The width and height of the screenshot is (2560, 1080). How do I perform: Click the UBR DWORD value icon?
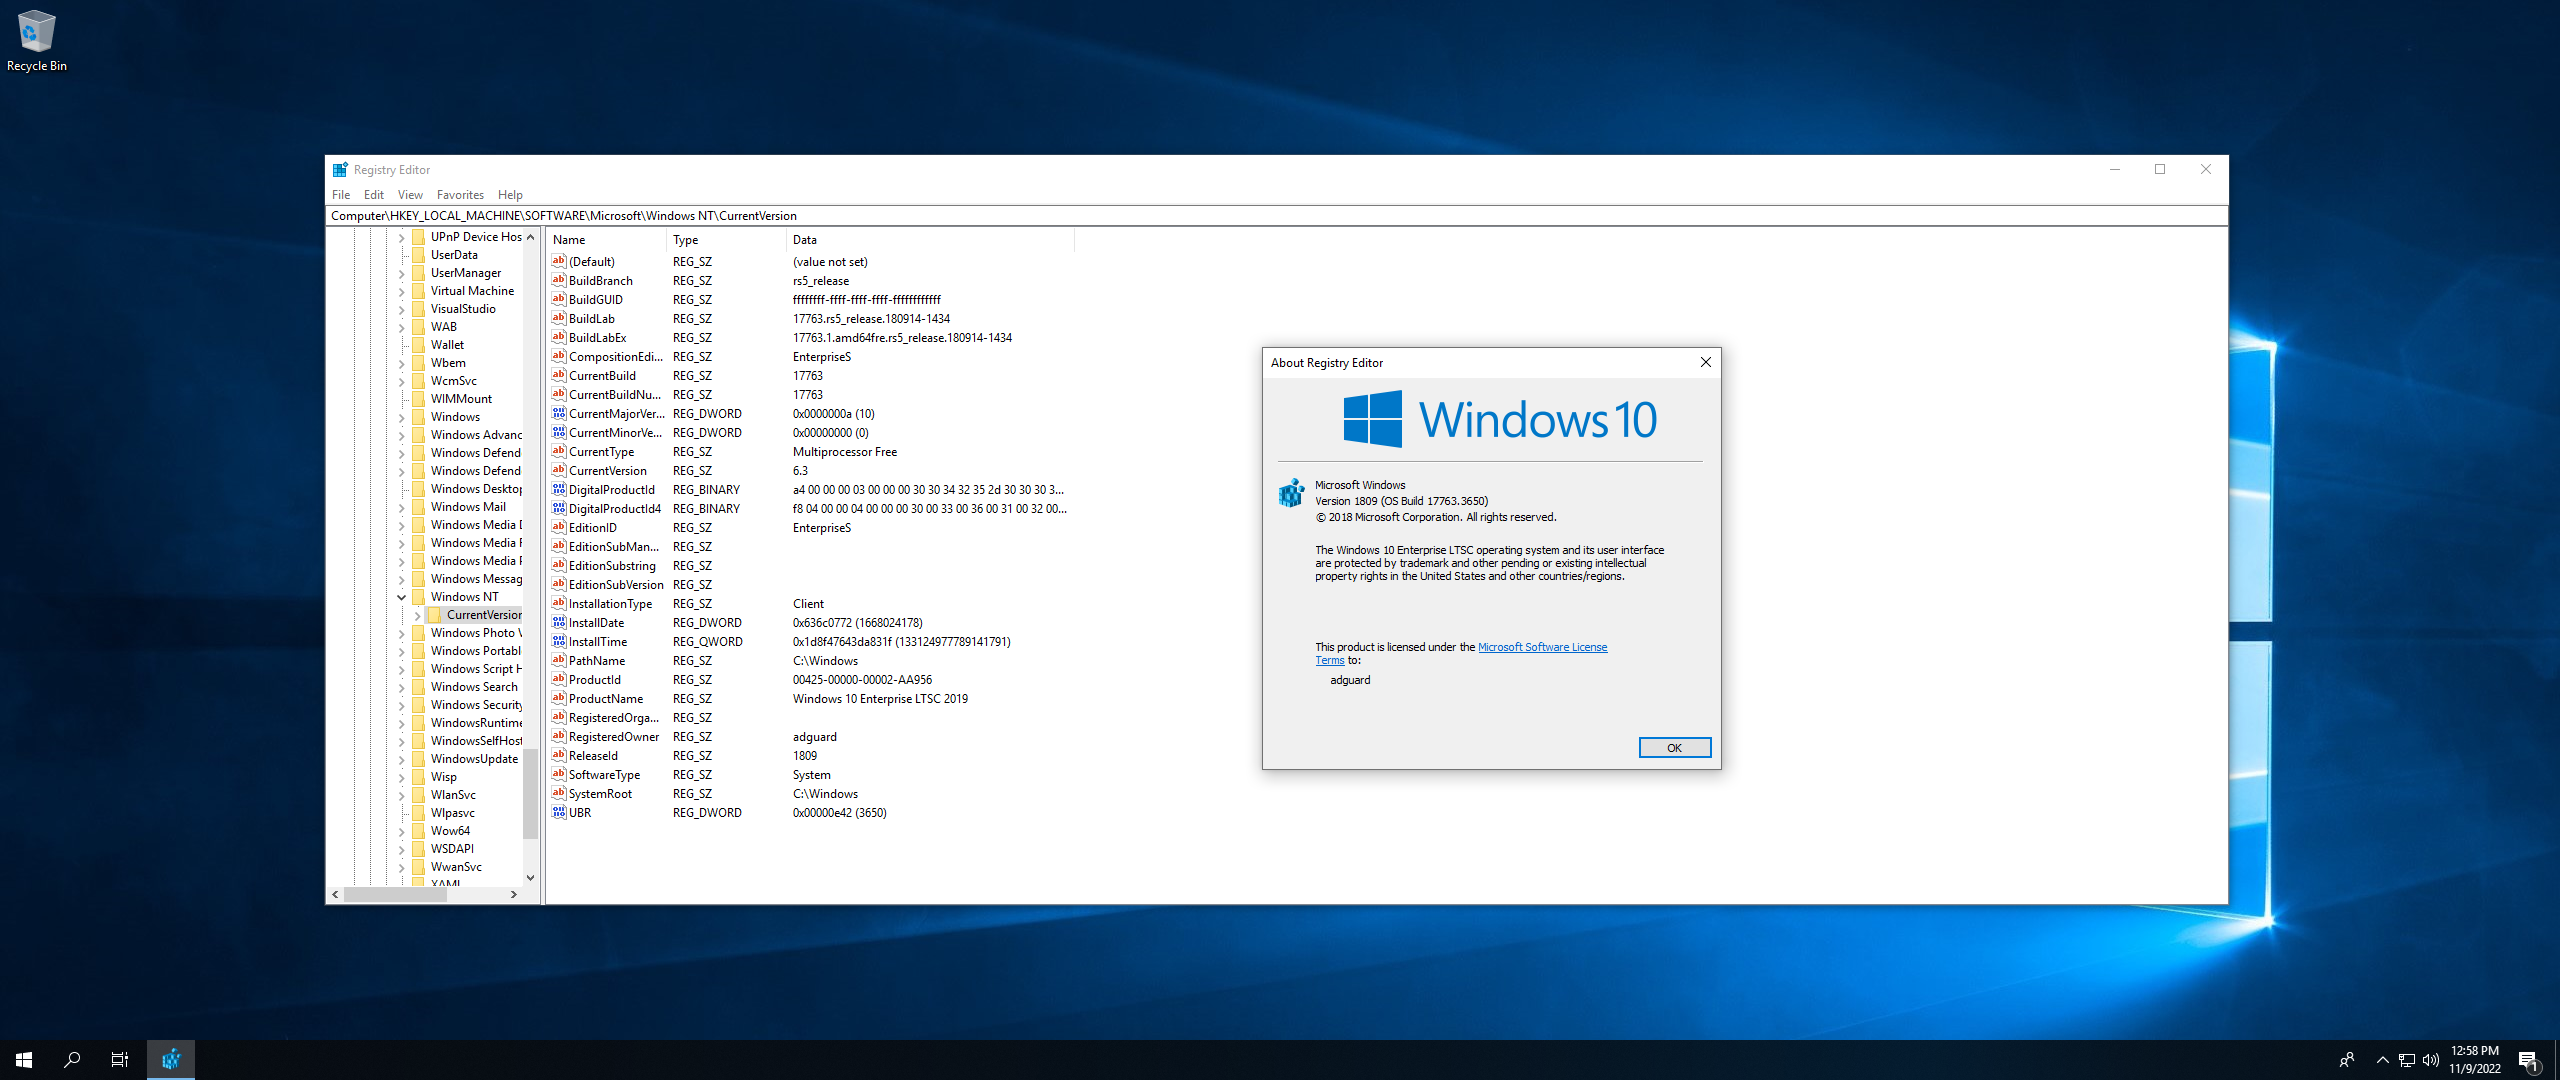[559, 813]
